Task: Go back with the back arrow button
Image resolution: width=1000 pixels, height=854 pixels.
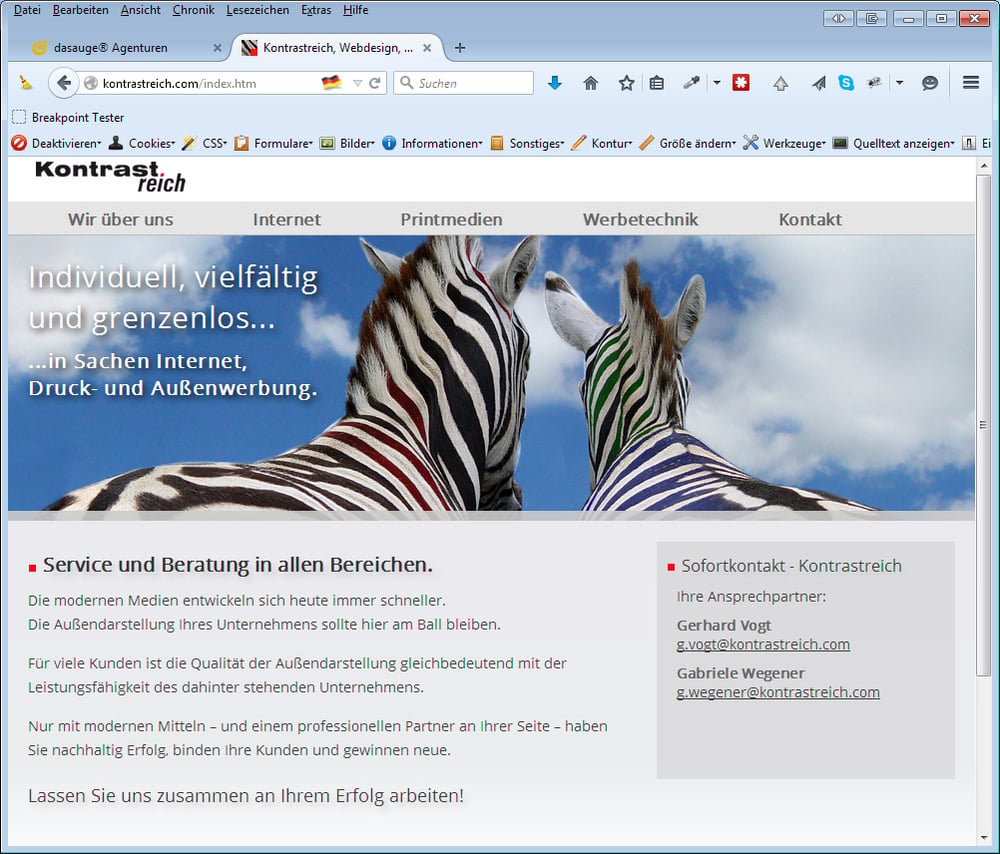Action: click(x=64, y=83)
